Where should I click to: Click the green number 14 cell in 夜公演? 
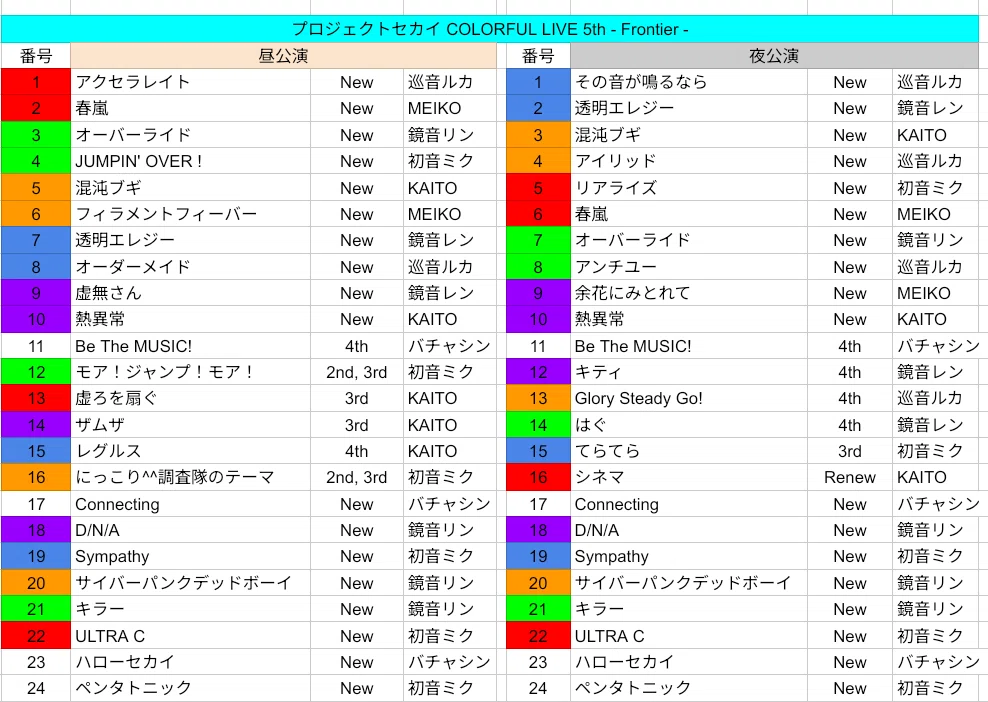[x=538, y=425]
